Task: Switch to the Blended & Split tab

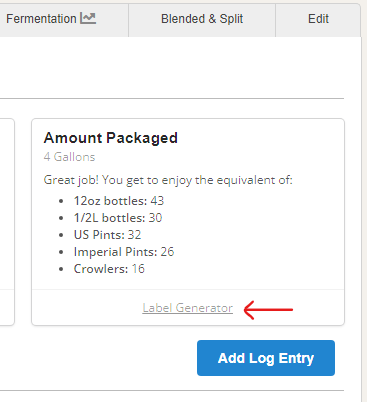Action: tap(202, 19)
